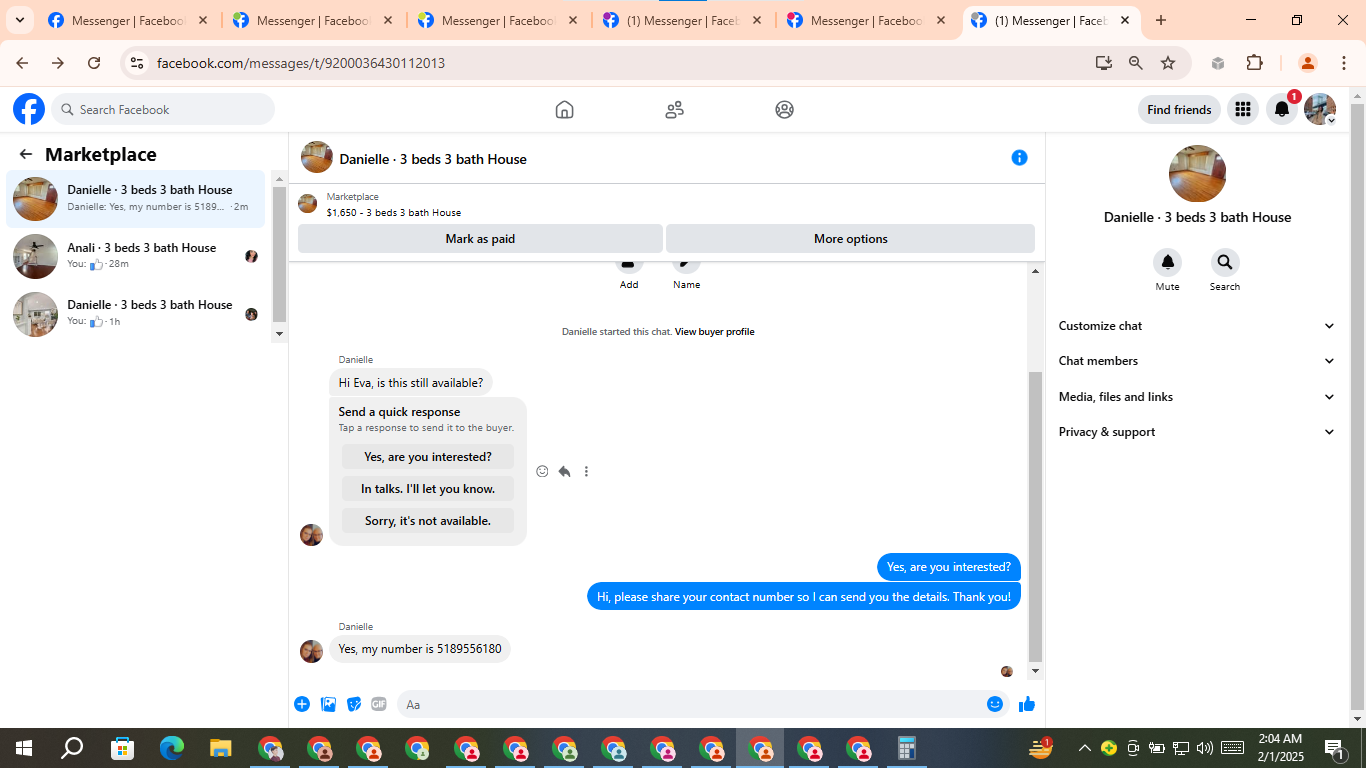This screenshot has width=1366, height=768.
Task: Open Windows taskbar search
Action: click(72, 748)
